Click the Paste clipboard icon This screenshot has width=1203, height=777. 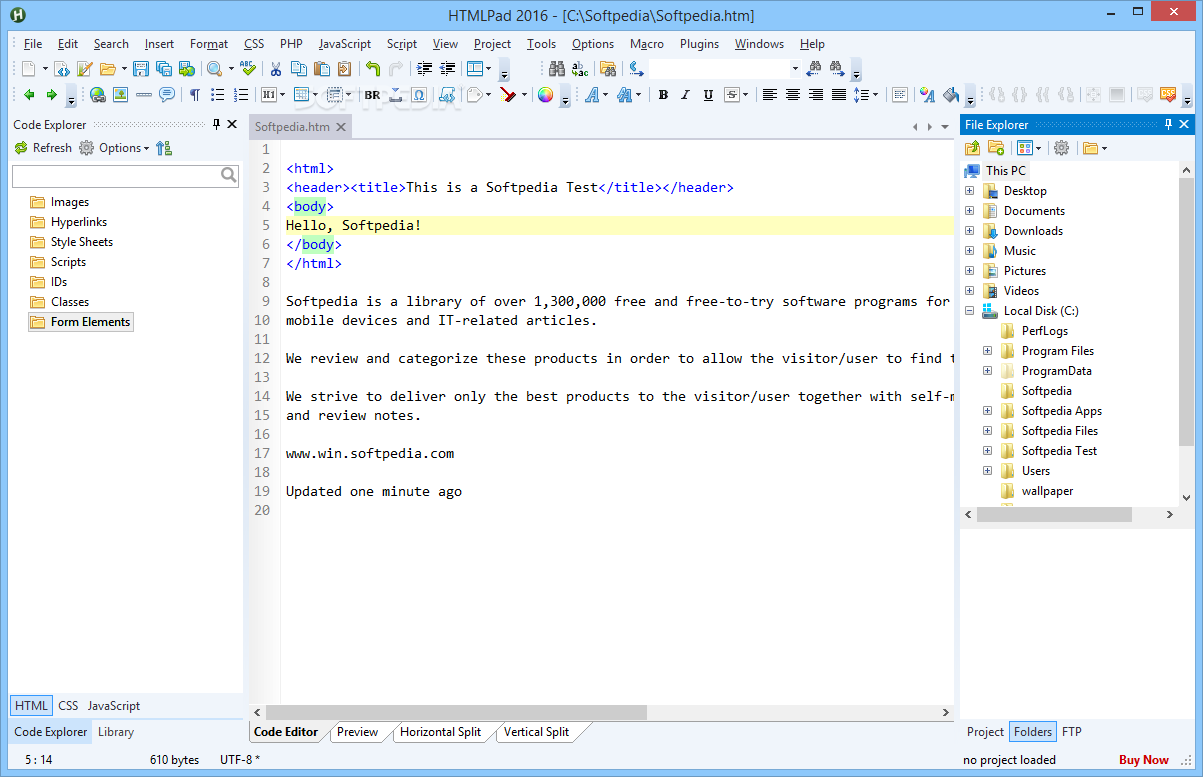pos(322,69)
